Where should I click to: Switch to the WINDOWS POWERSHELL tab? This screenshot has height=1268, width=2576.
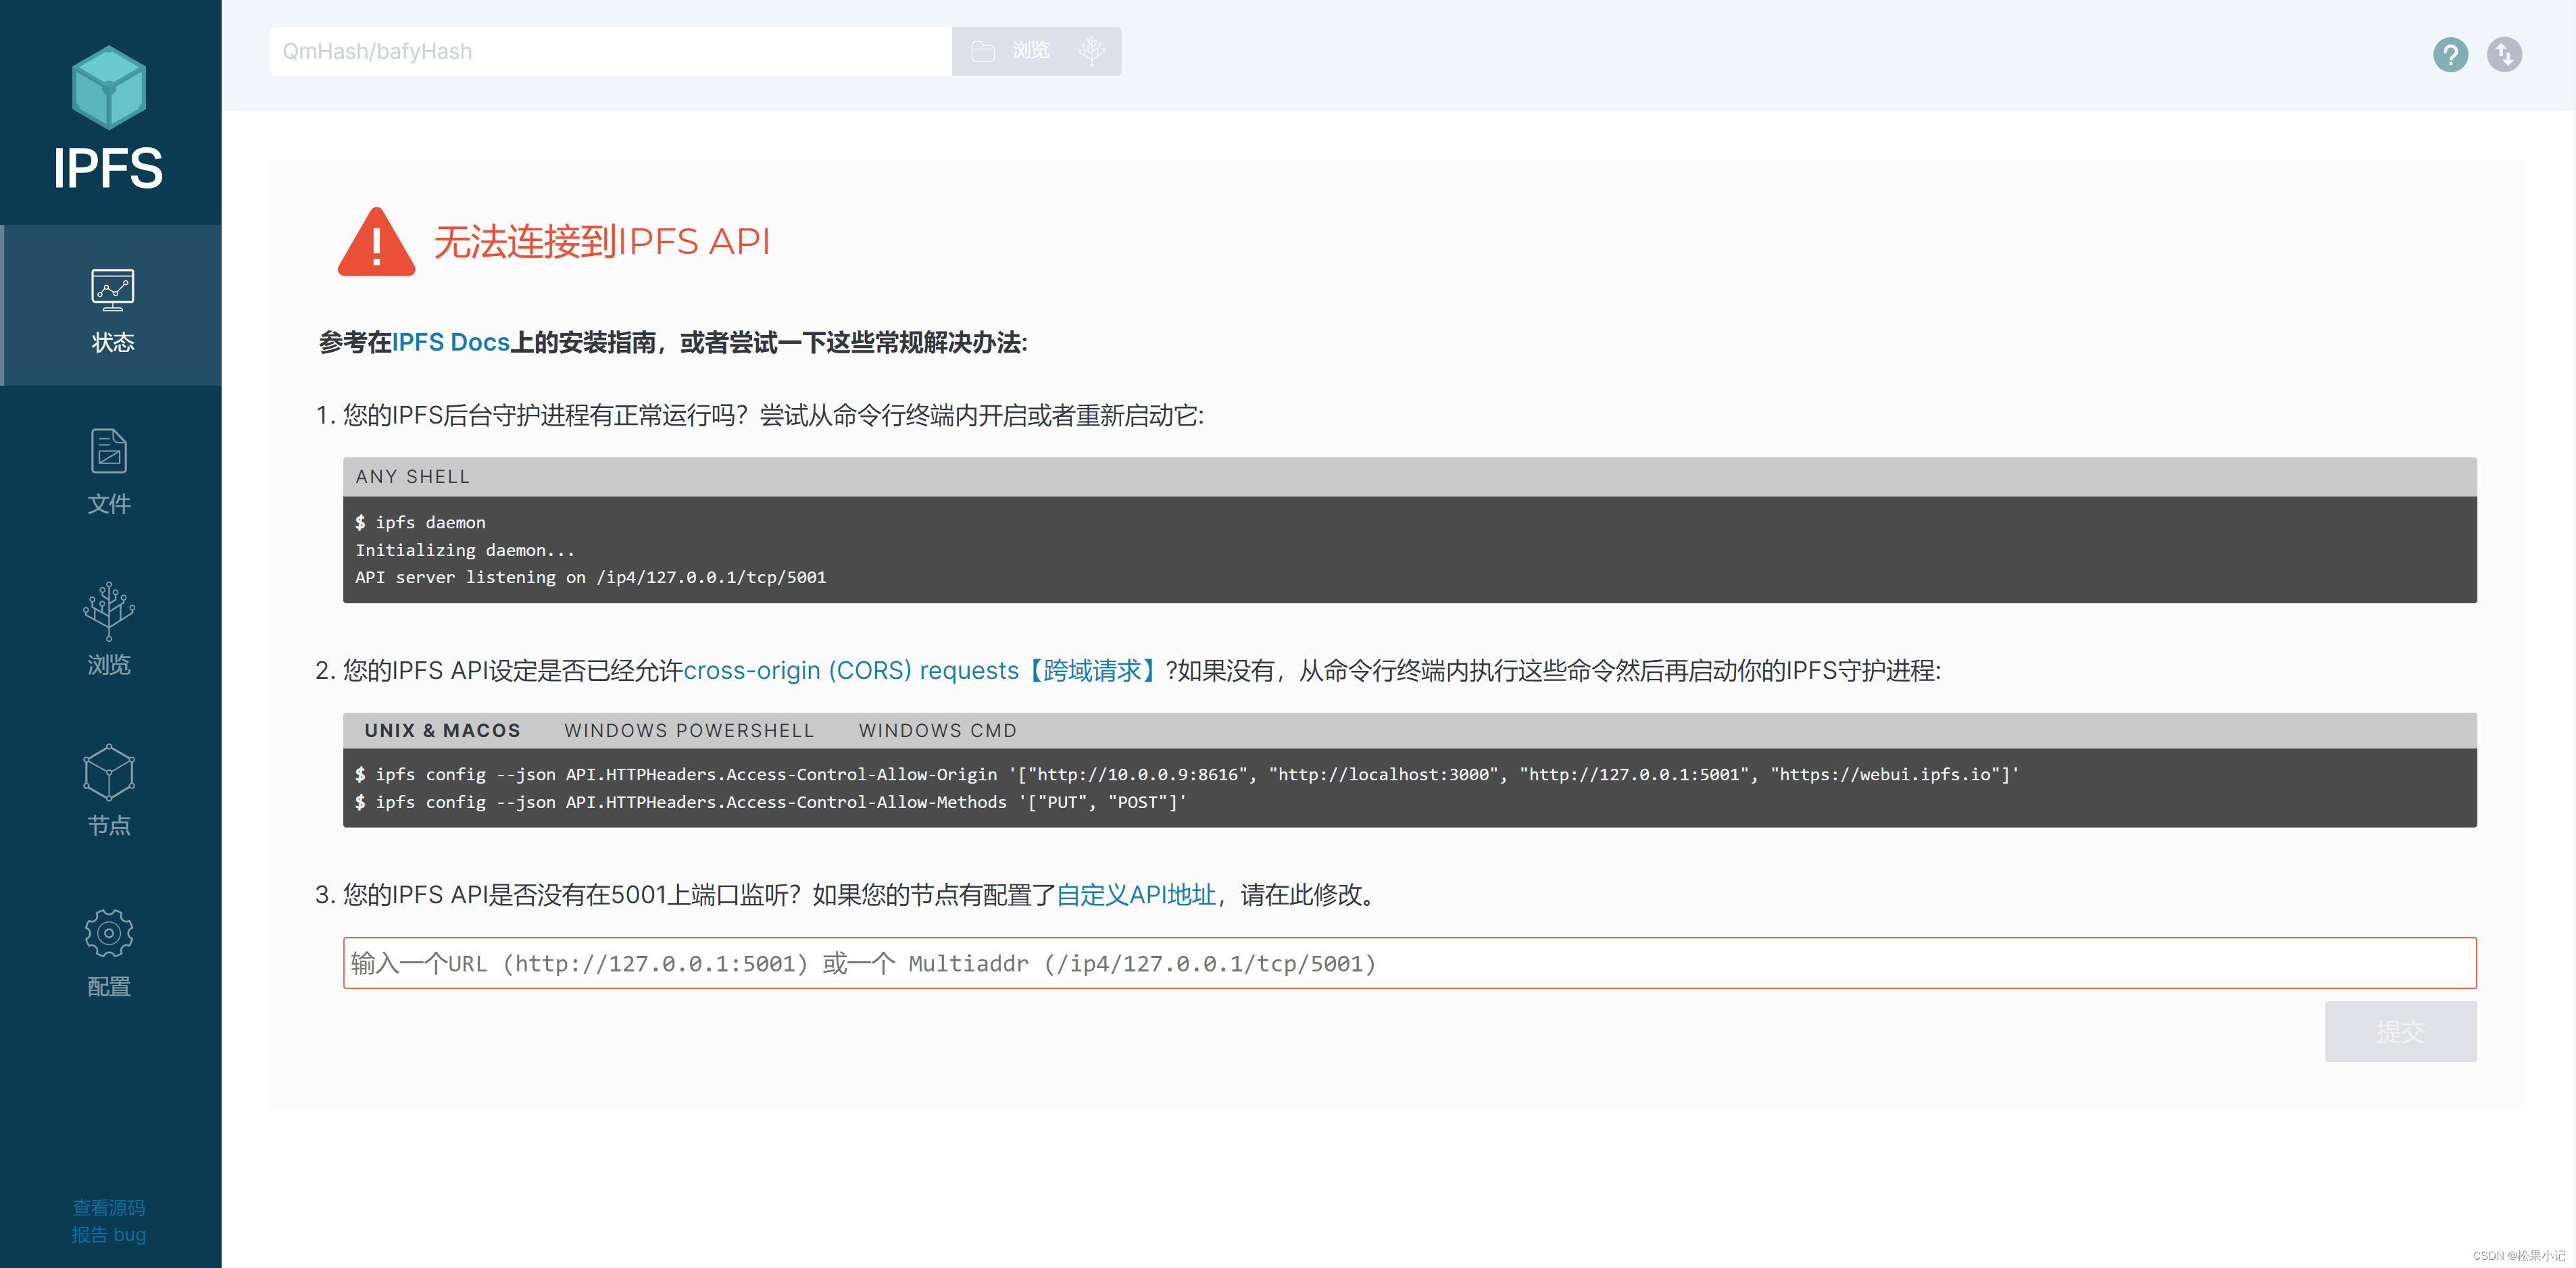(689, 731)
